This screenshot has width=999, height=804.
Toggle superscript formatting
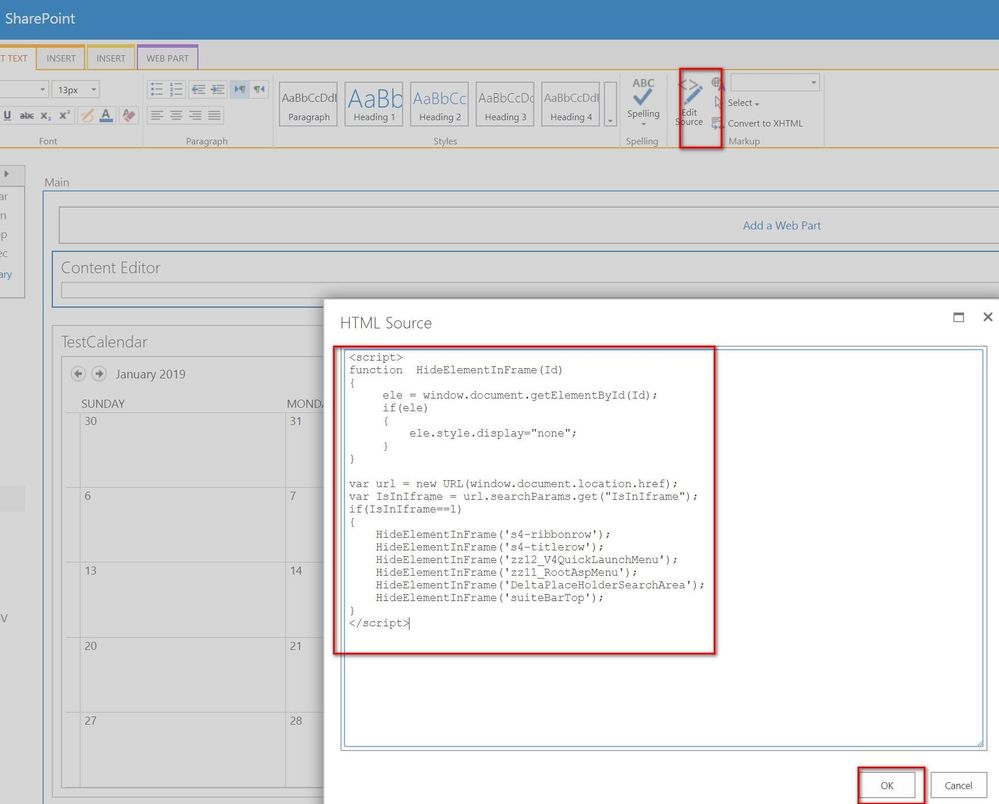click(64, 115)
